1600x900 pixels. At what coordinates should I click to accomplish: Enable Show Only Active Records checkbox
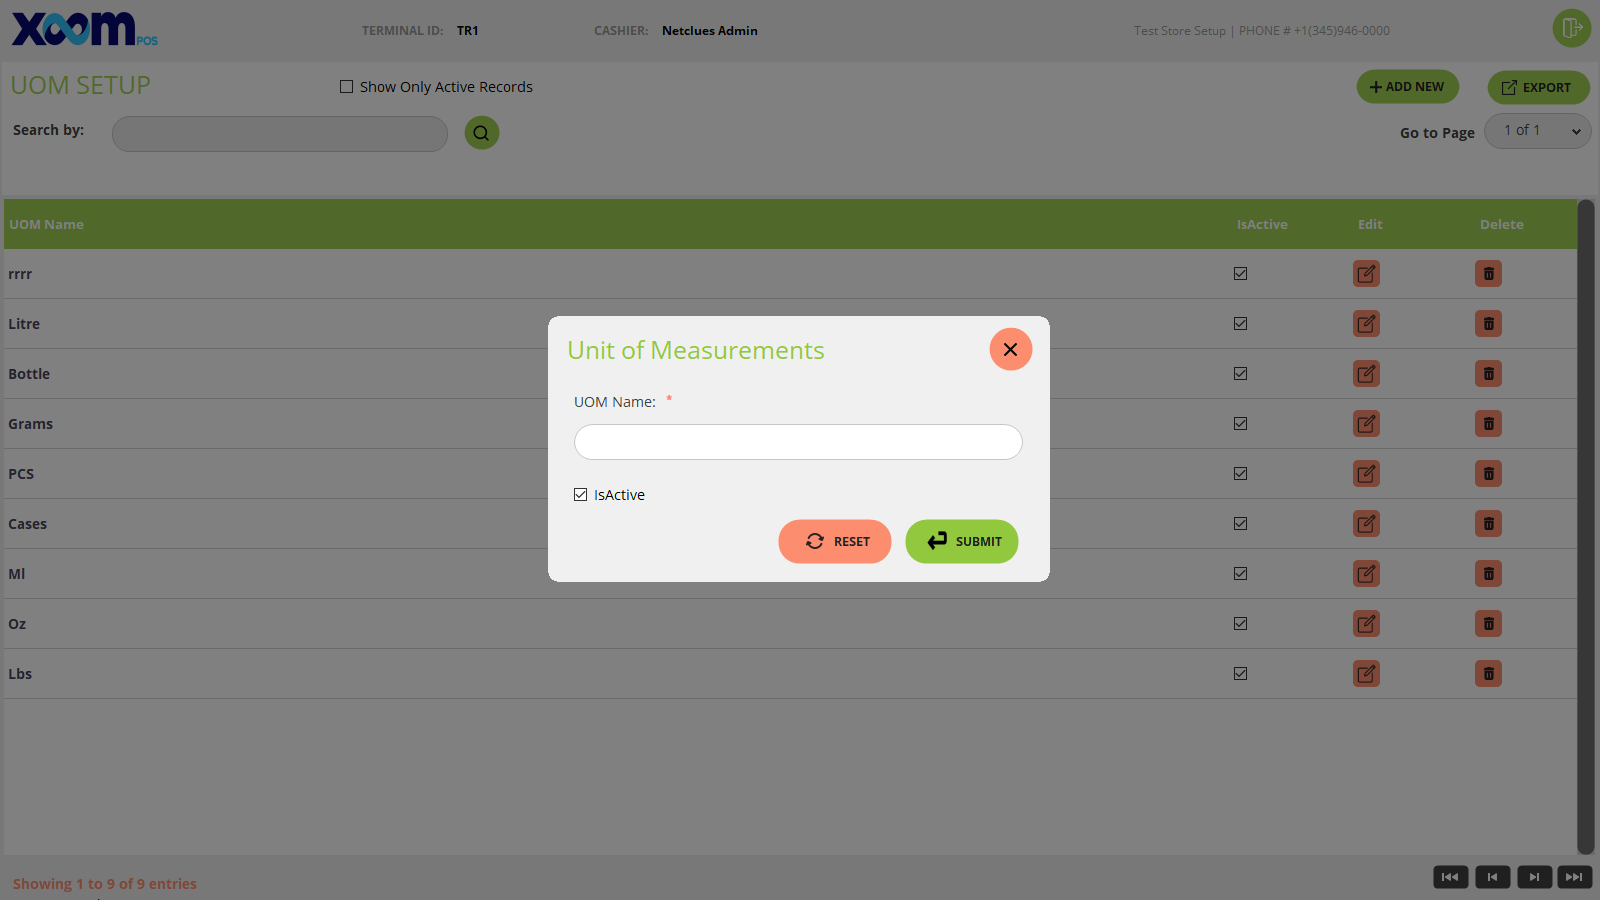pos(347,87)
